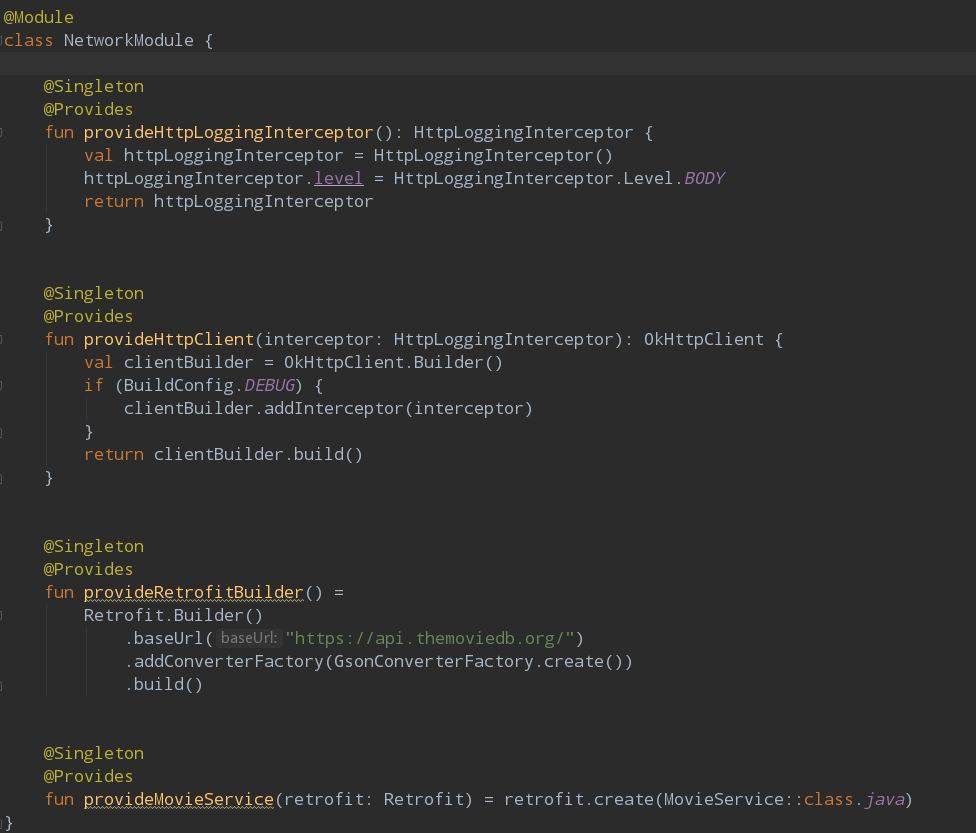This screenshot has width=976, height=833.
Task: Click httpLoggingInterceptor in the val declaration
Action: [x=233, y=156]
